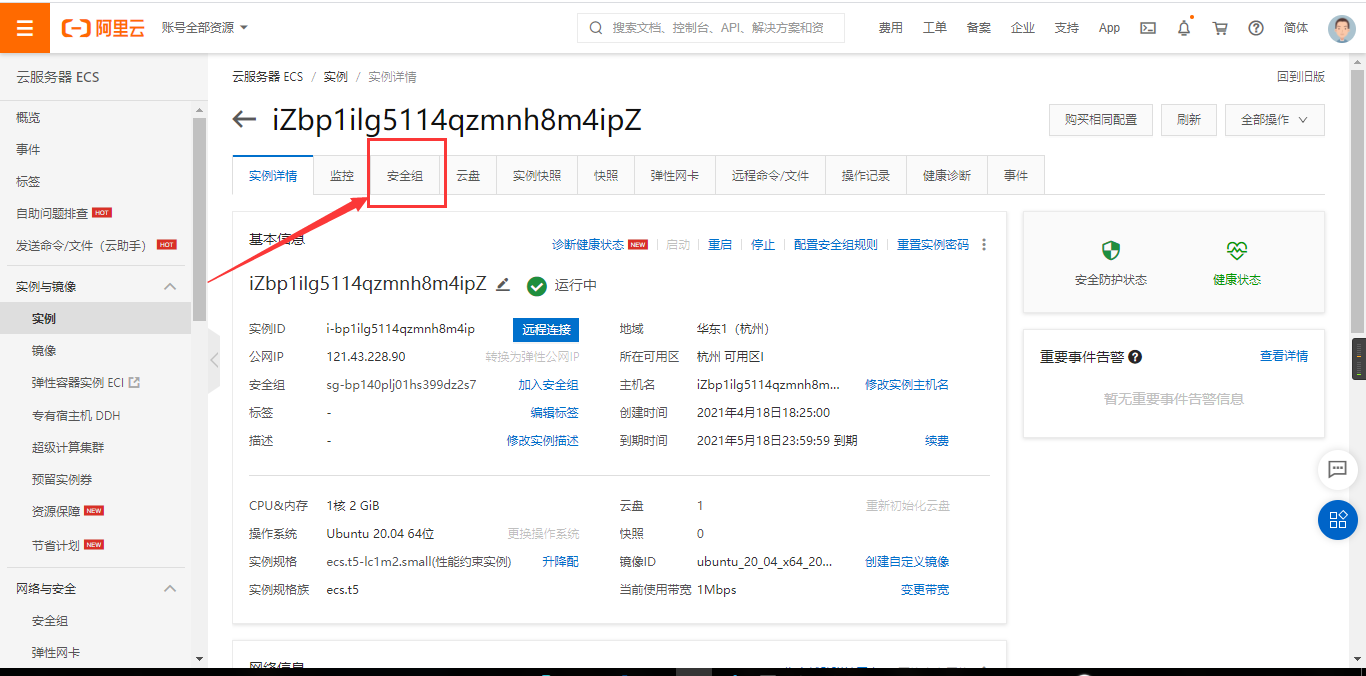
Task: Click the 停止 link
Action: (763, 245)
